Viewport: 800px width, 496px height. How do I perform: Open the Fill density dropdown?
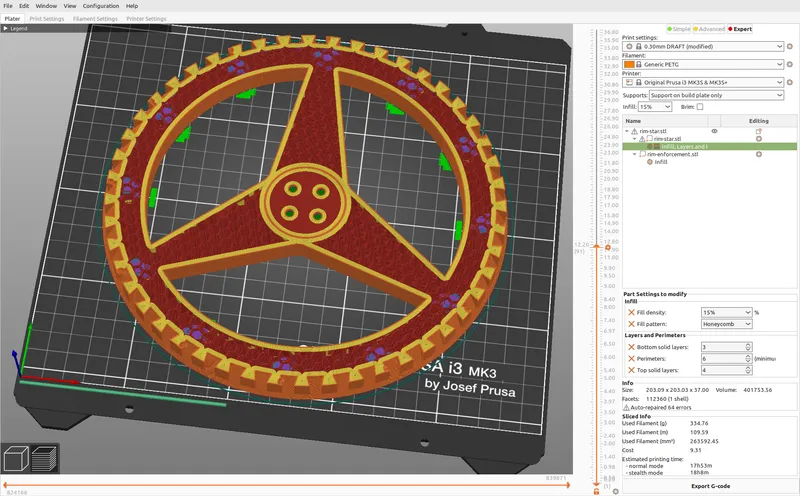point(726,312)
